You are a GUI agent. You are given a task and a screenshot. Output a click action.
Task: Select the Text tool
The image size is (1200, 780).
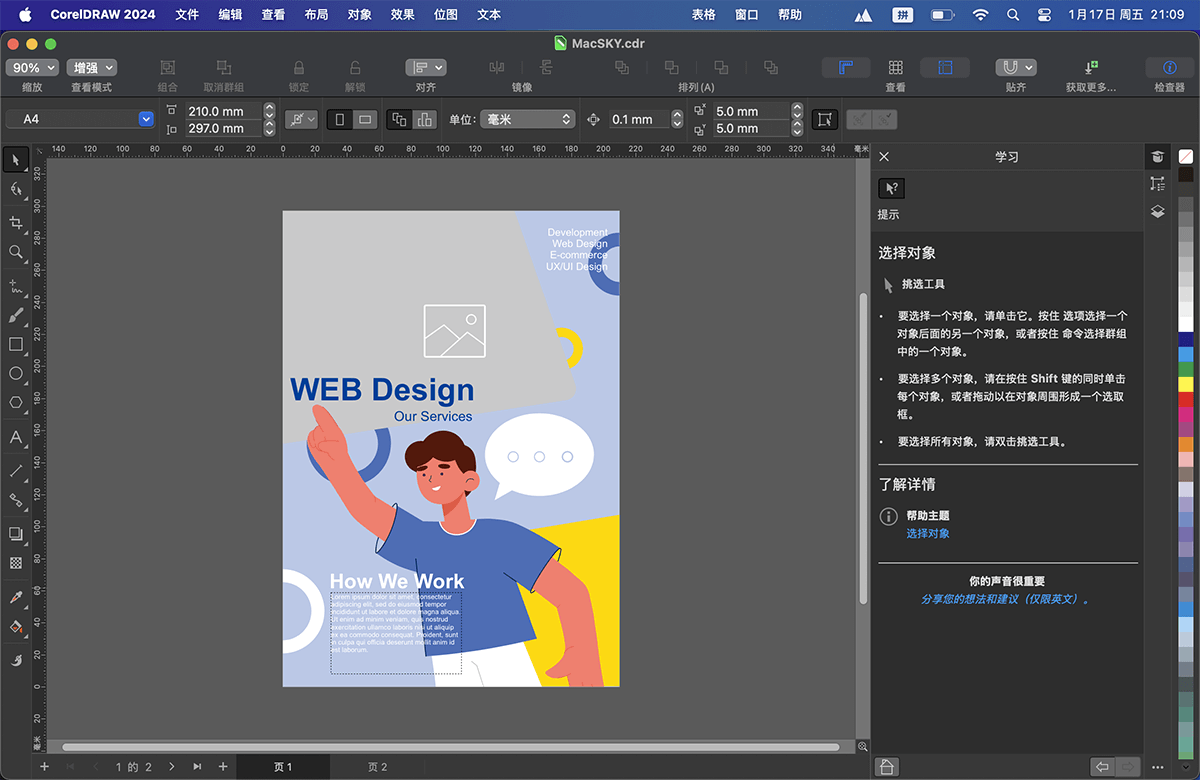point(16,437)
